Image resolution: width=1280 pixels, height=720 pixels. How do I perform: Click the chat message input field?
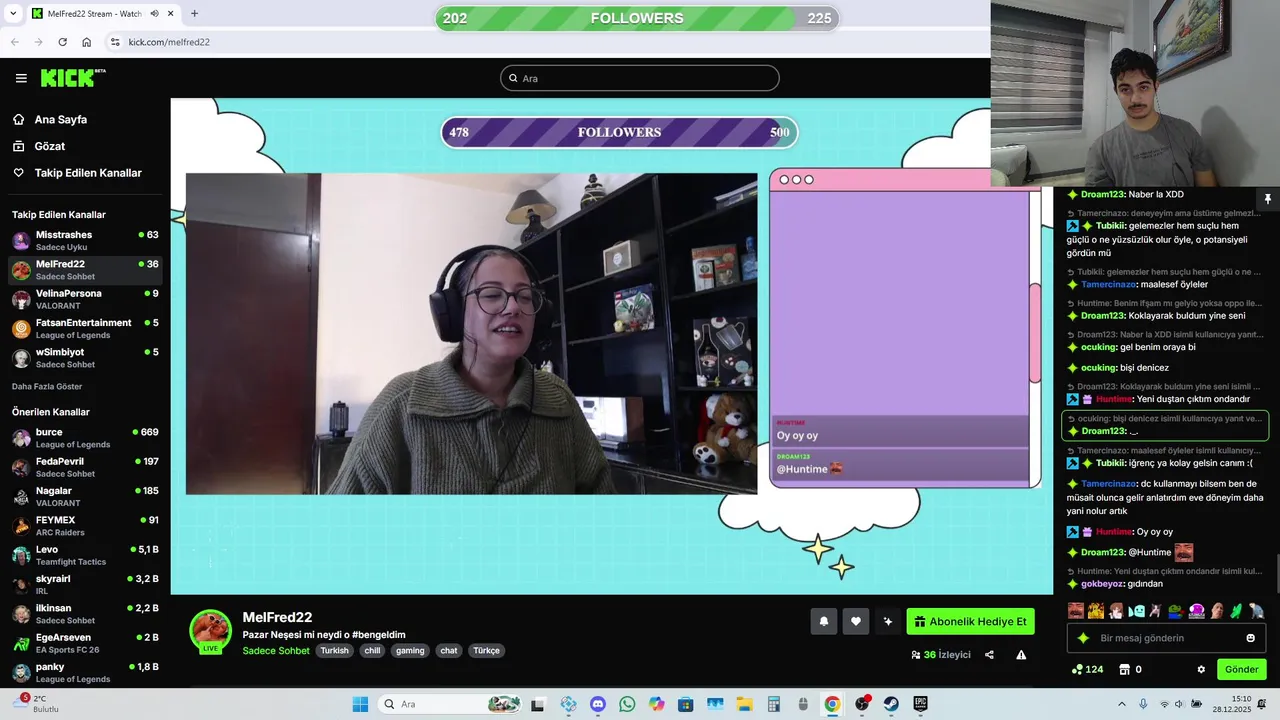pyautogui.click(x=1165, y=638)
